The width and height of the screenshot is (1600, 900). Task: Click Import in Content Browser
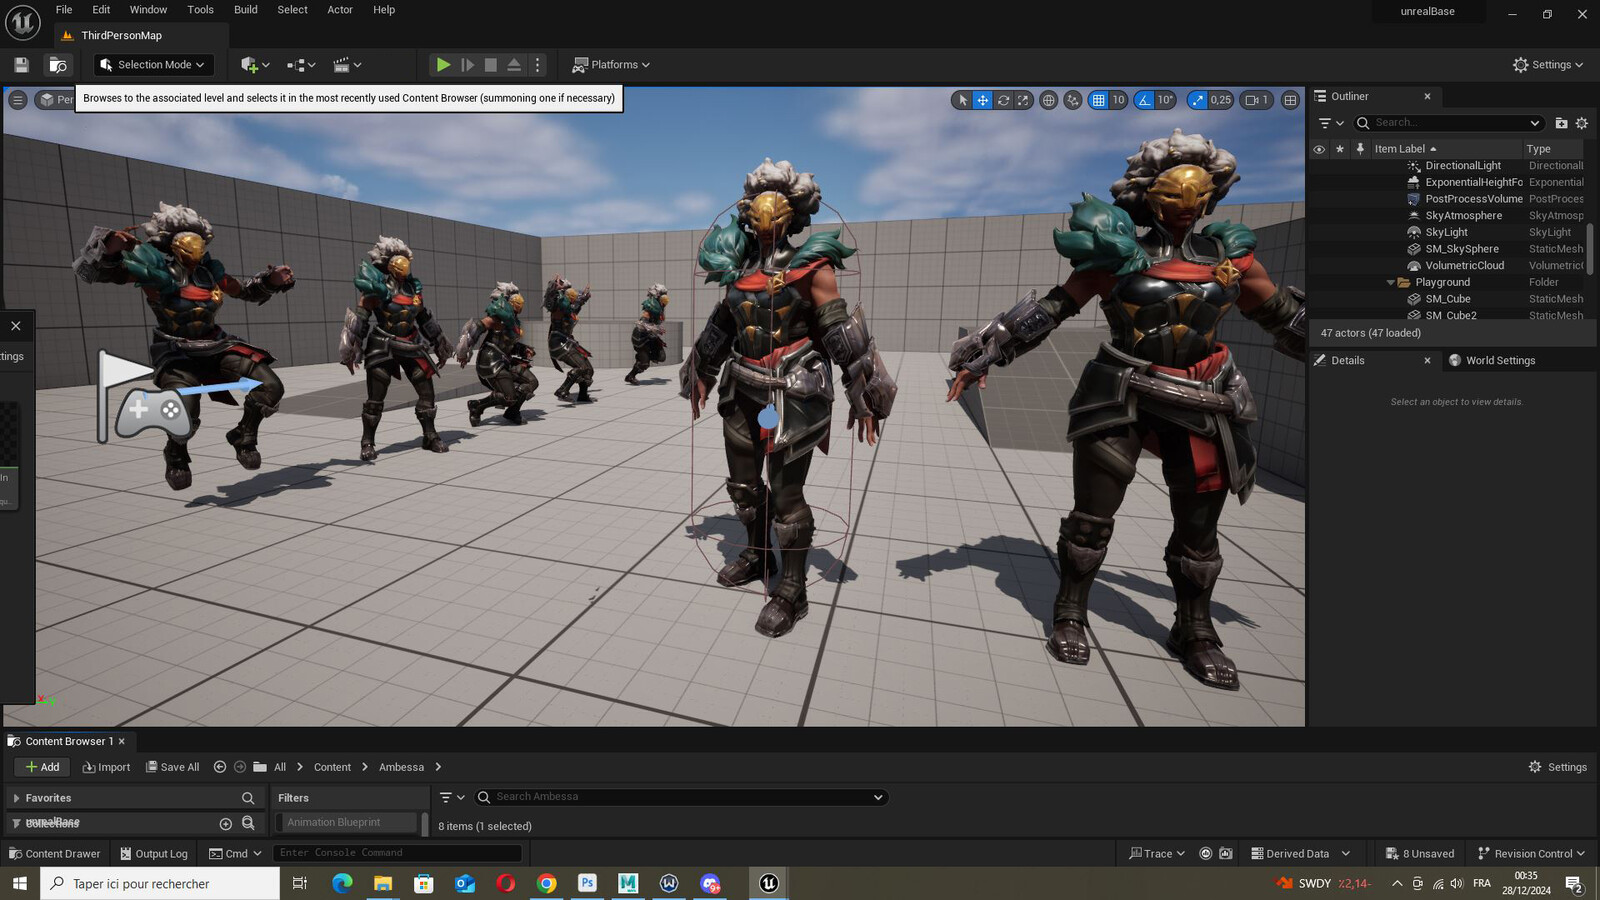click(106, 767)
